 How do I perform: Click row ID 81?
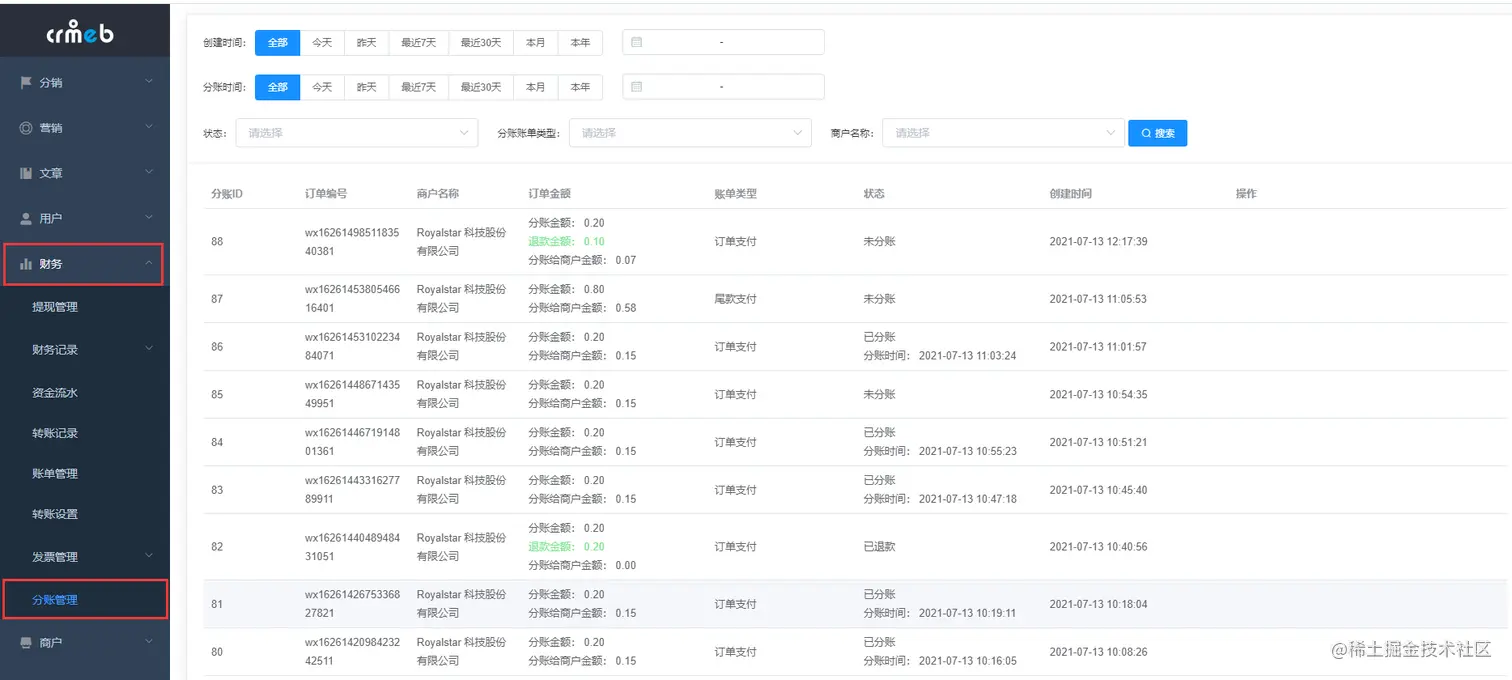click(217, 604)
